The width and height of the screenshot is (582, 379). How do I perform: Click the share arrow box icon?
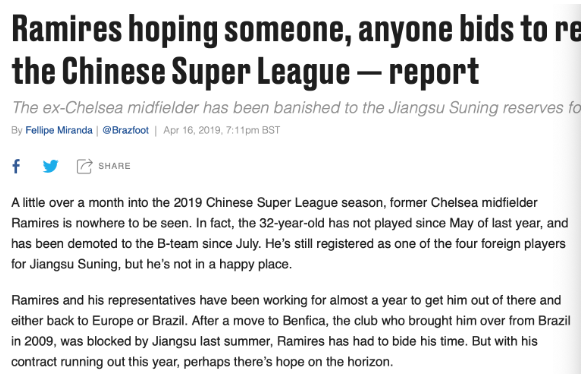tap(84, 166)
